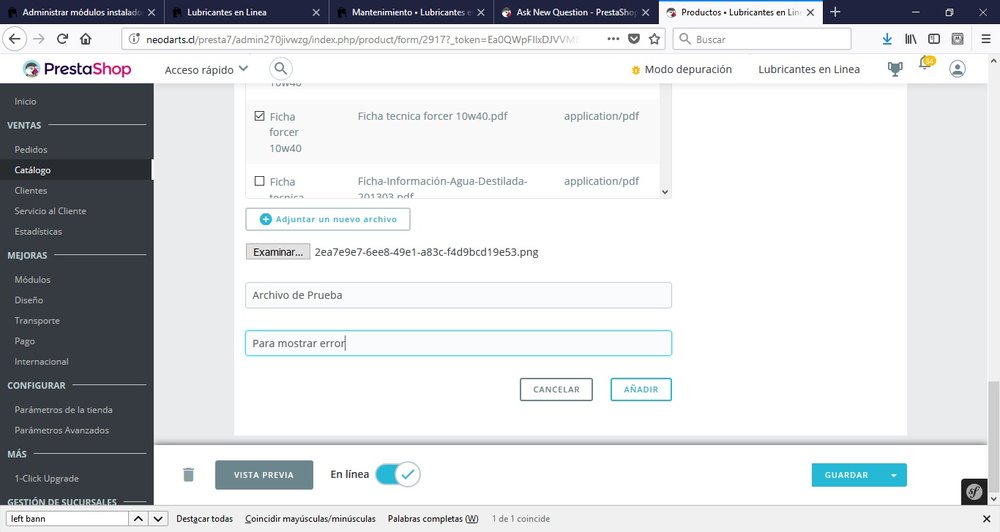Image resolution: width=1000 pixels, height=532 pixels.
Task: Reload the current page
Action: [62, 39]
